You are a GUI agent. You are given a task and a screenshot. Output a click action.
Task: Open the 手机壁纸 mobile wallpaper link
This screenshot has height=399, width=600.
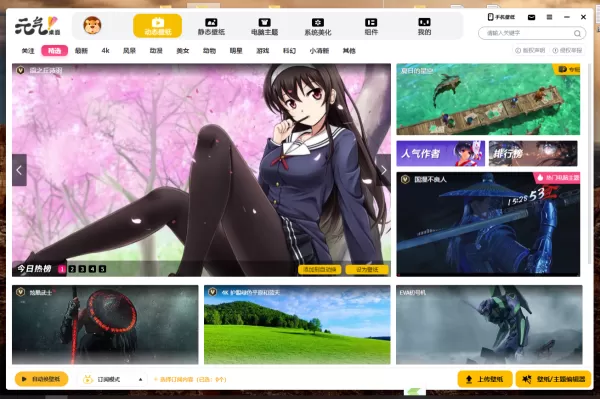point(501,17)
